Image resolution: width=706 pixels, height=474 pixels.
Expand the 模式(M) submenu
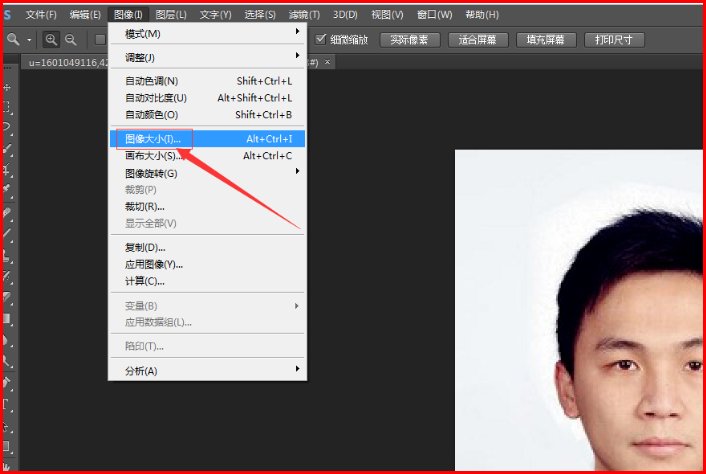click(x=208, y=33)
